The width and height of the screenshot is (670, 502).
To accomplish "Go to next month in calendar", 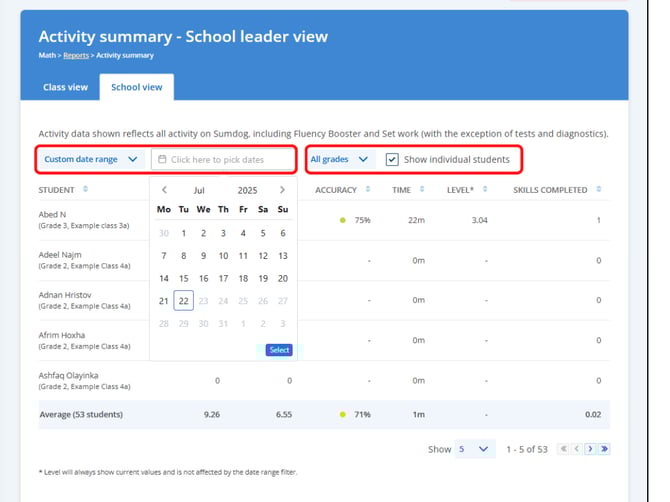I will click(x=282, y=190).
